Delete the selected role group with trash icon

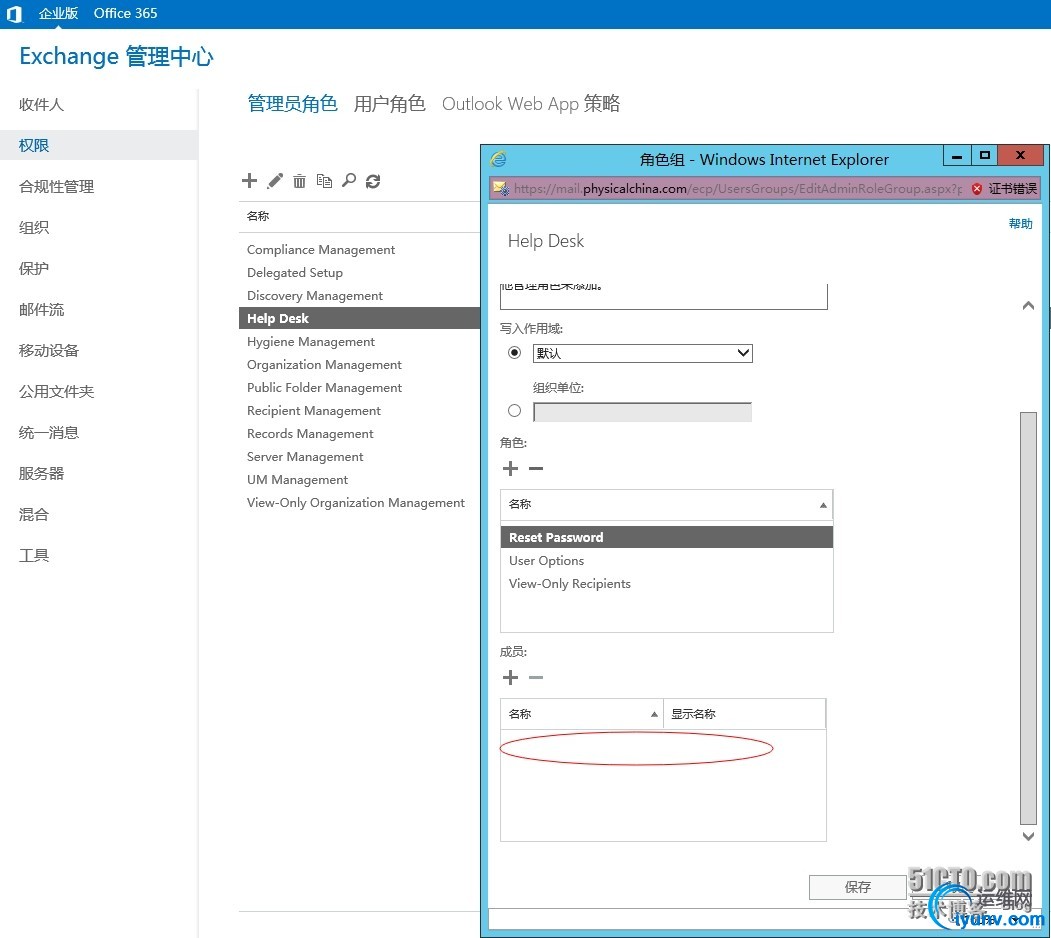(300, 181)
